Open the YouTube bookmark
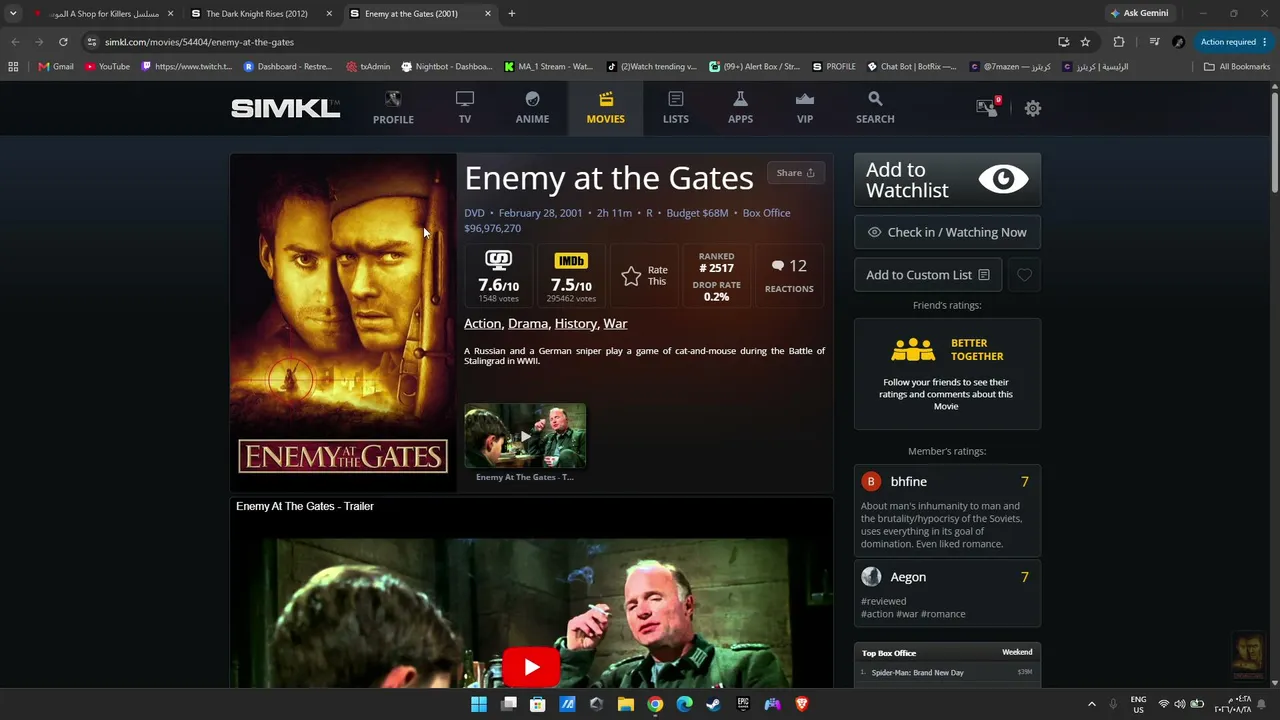The image size is (1280, 720). click(x=107, y=67)
